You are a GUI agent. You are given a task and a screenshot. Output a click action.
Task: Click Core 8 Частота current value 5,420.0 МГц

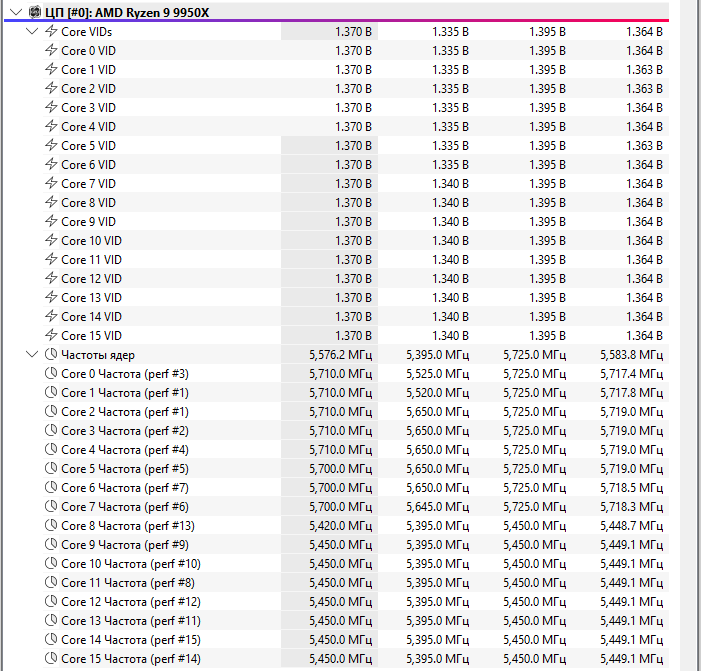(x=340, y=526)
